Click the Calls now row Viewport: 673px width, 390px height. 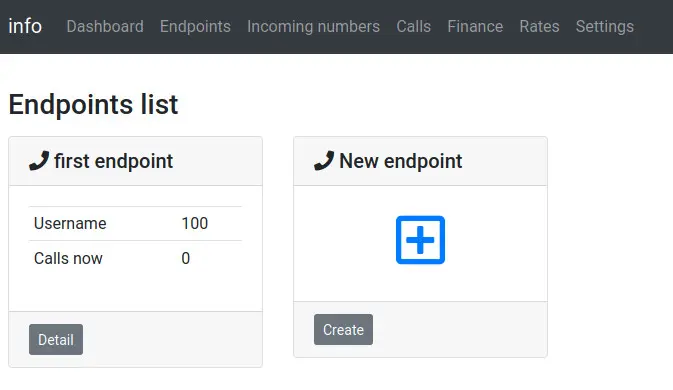[x=136, y=258]
